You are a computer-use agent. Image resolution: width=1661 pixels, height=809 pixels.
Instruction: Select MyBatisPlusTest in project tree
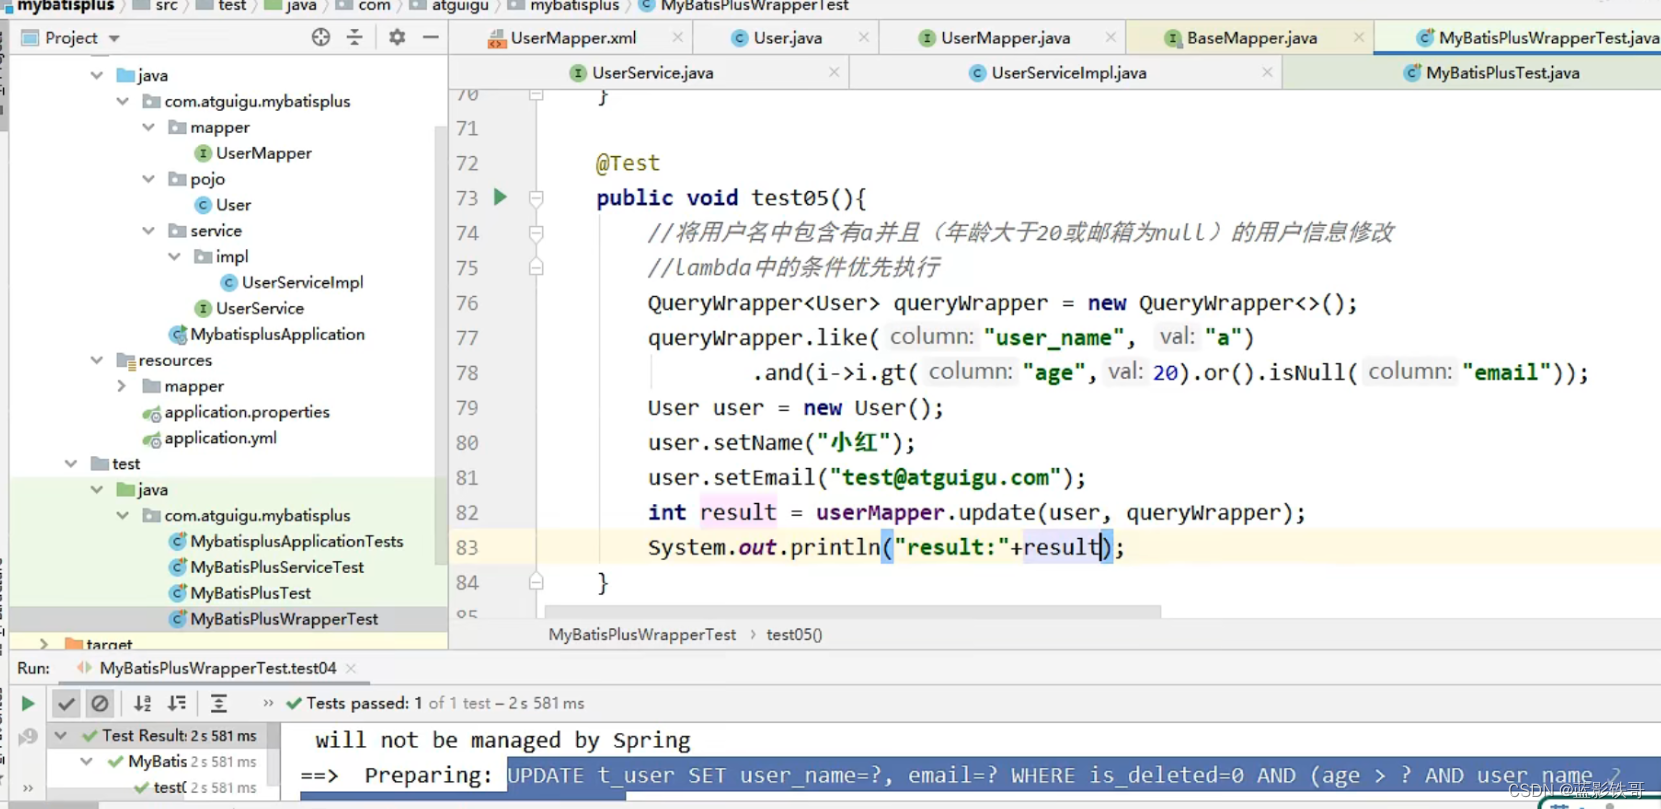click(250, 593)
